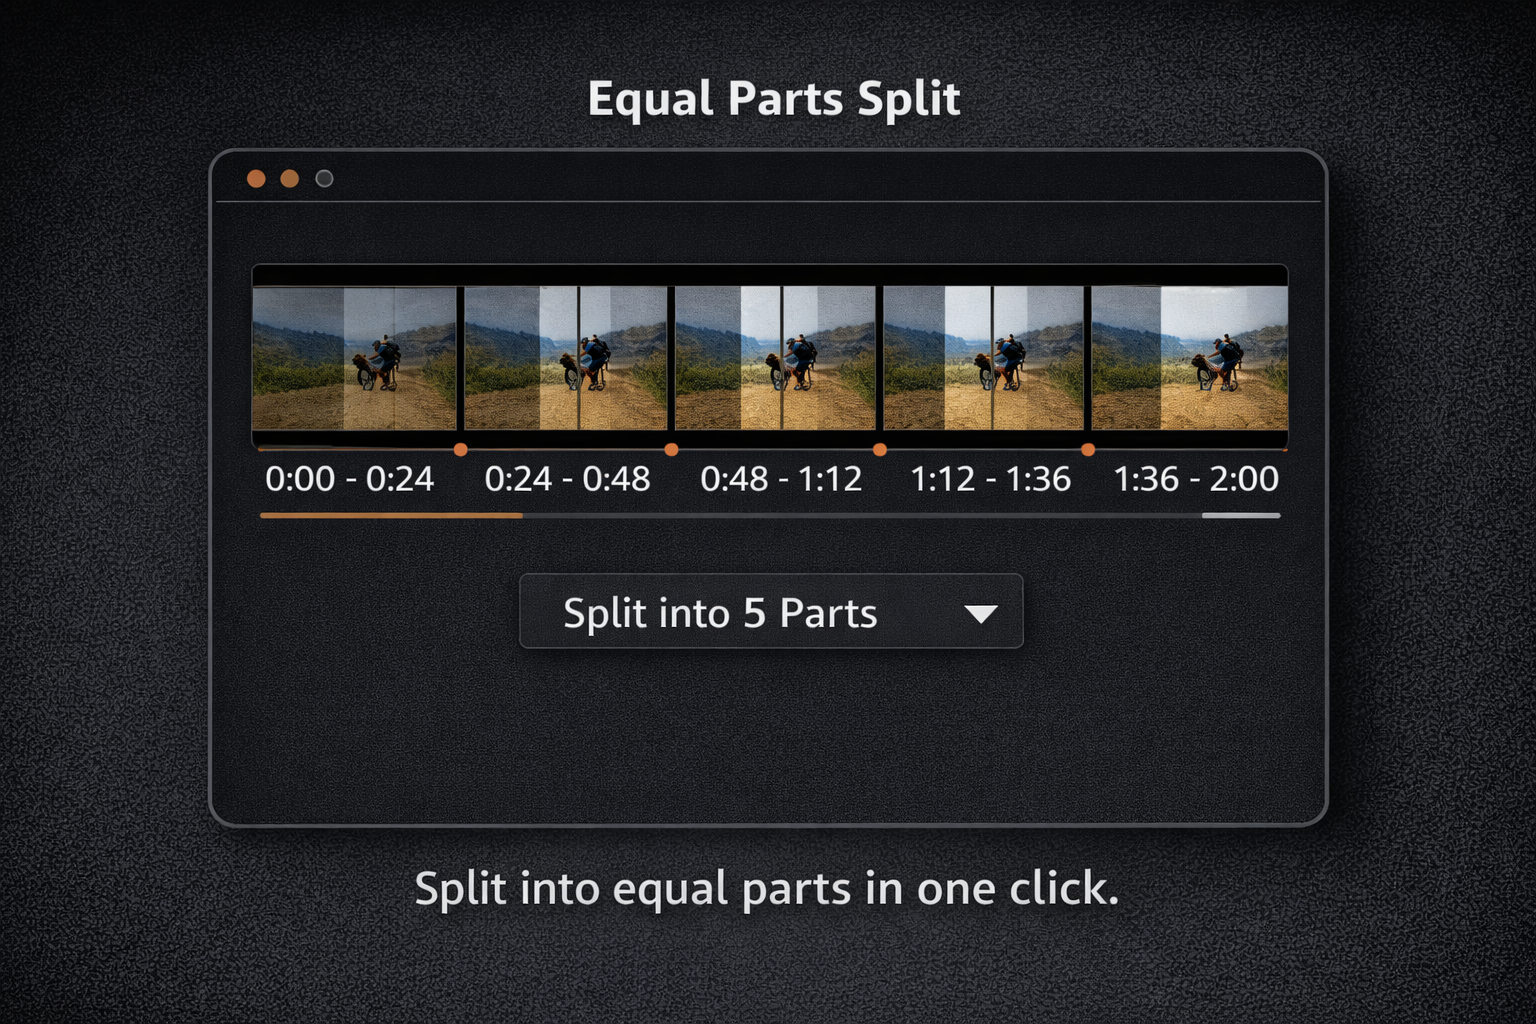
Task: Open the Split into 5 Parts dropdown
Action: click(x=770, y=613)
